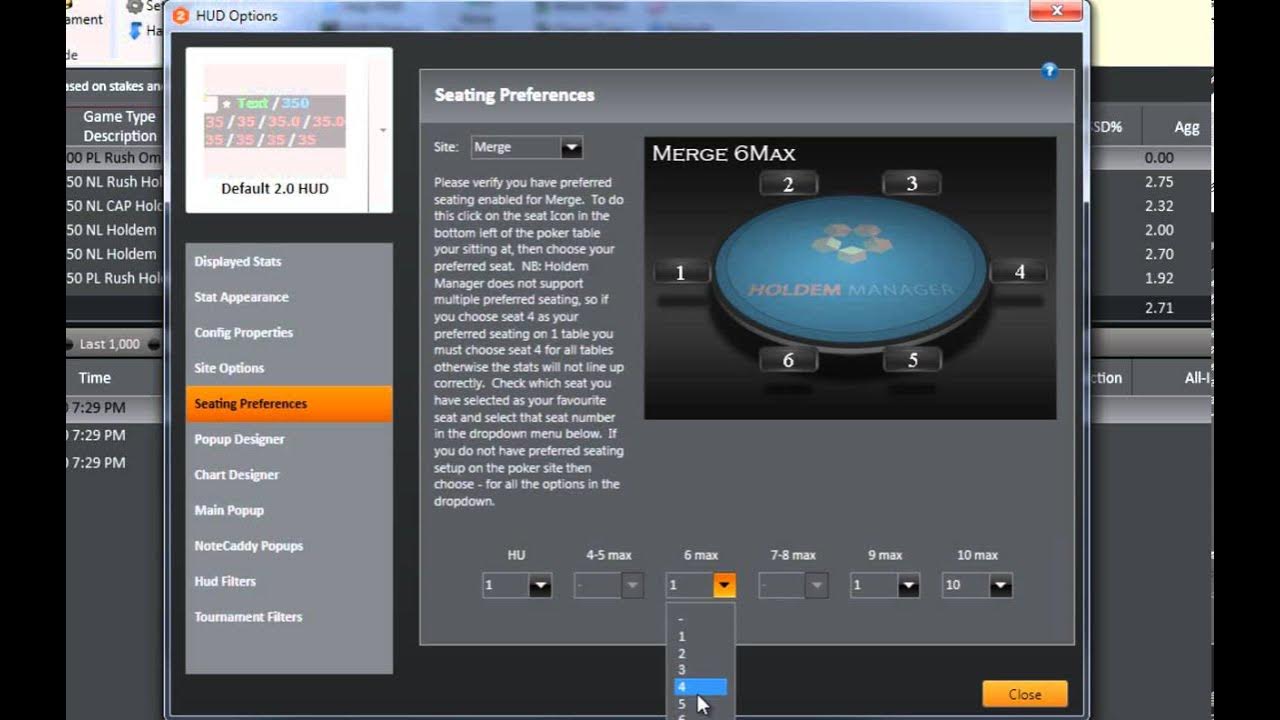The image size is (1280, 720).
Task: Click the blue help question mark icon
Action: [x=1049, y=70]
